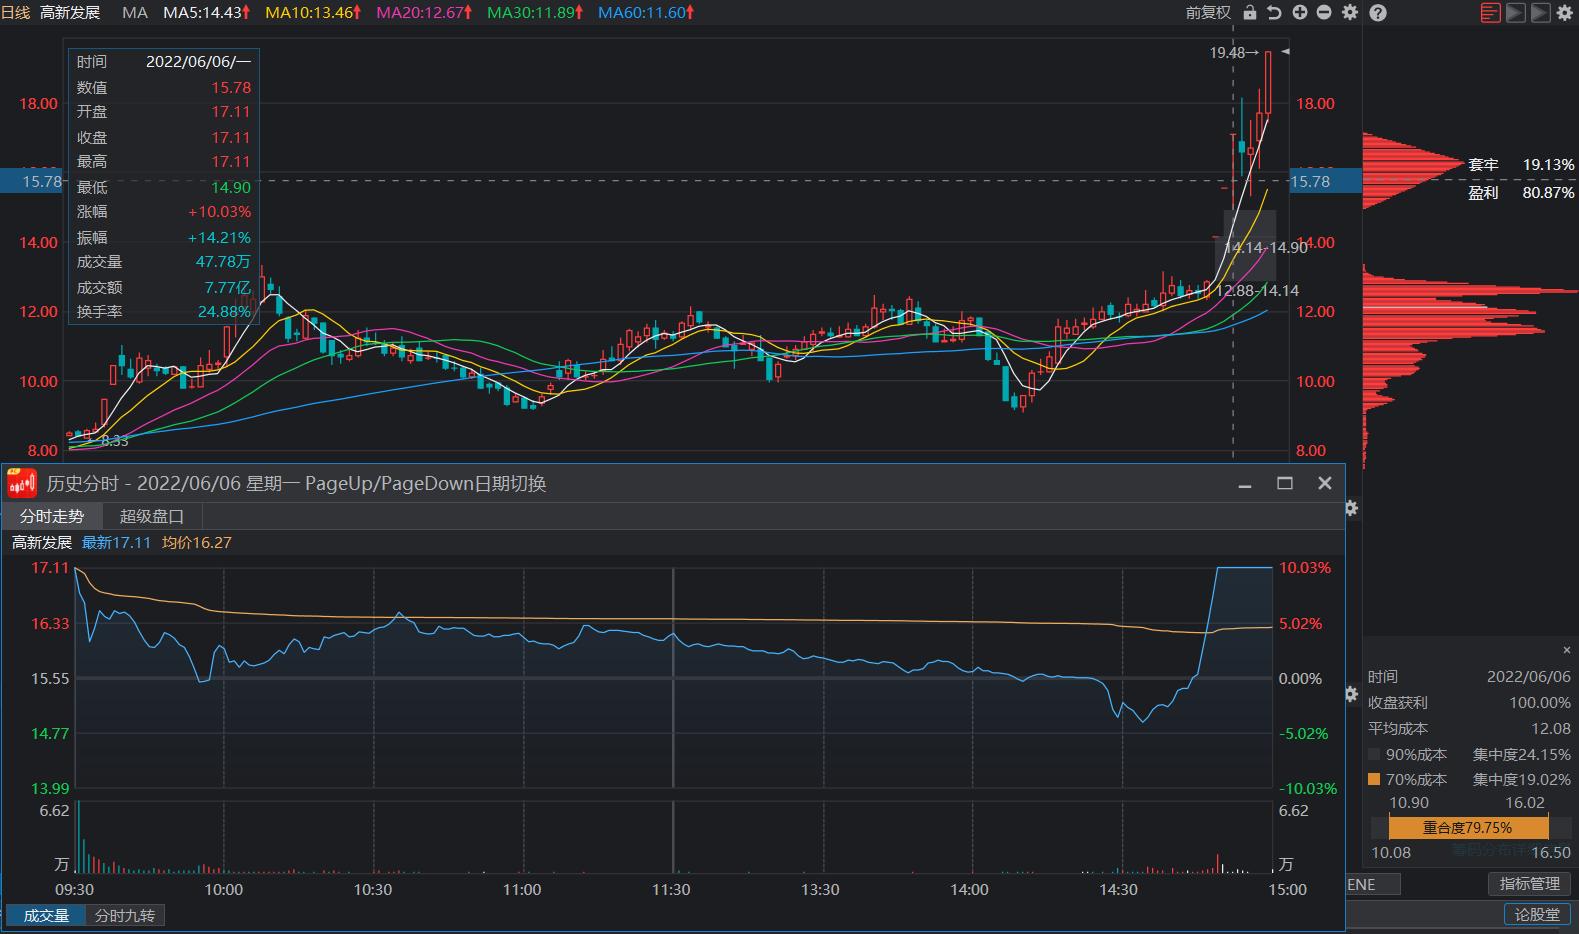Select the red chip distribution panel icon

(1490, 13)
